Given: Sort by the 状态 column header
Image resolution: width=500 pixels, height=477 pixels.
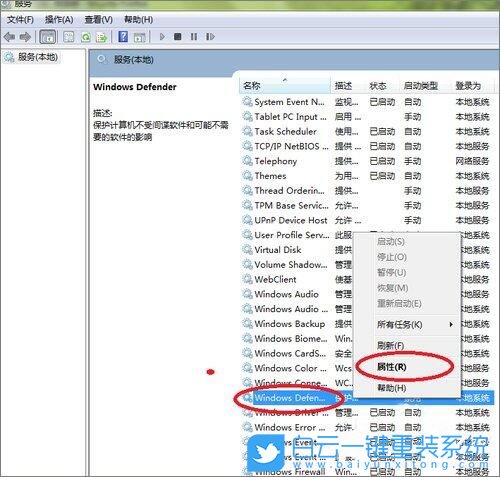Looking at the screenshot, I should [x=383, y=86].
